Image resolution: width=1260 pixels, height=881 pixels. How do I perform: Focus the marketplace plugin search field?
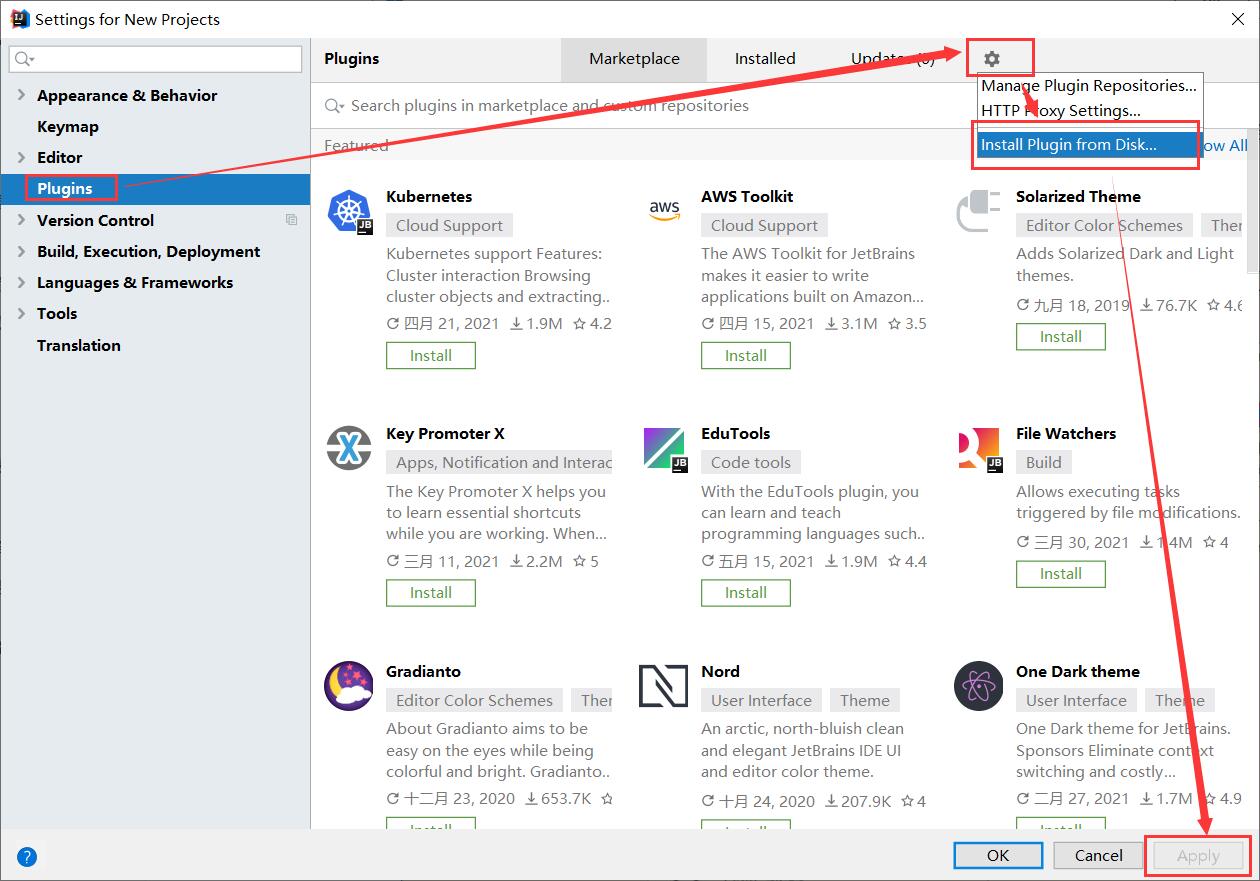(640, 105)
